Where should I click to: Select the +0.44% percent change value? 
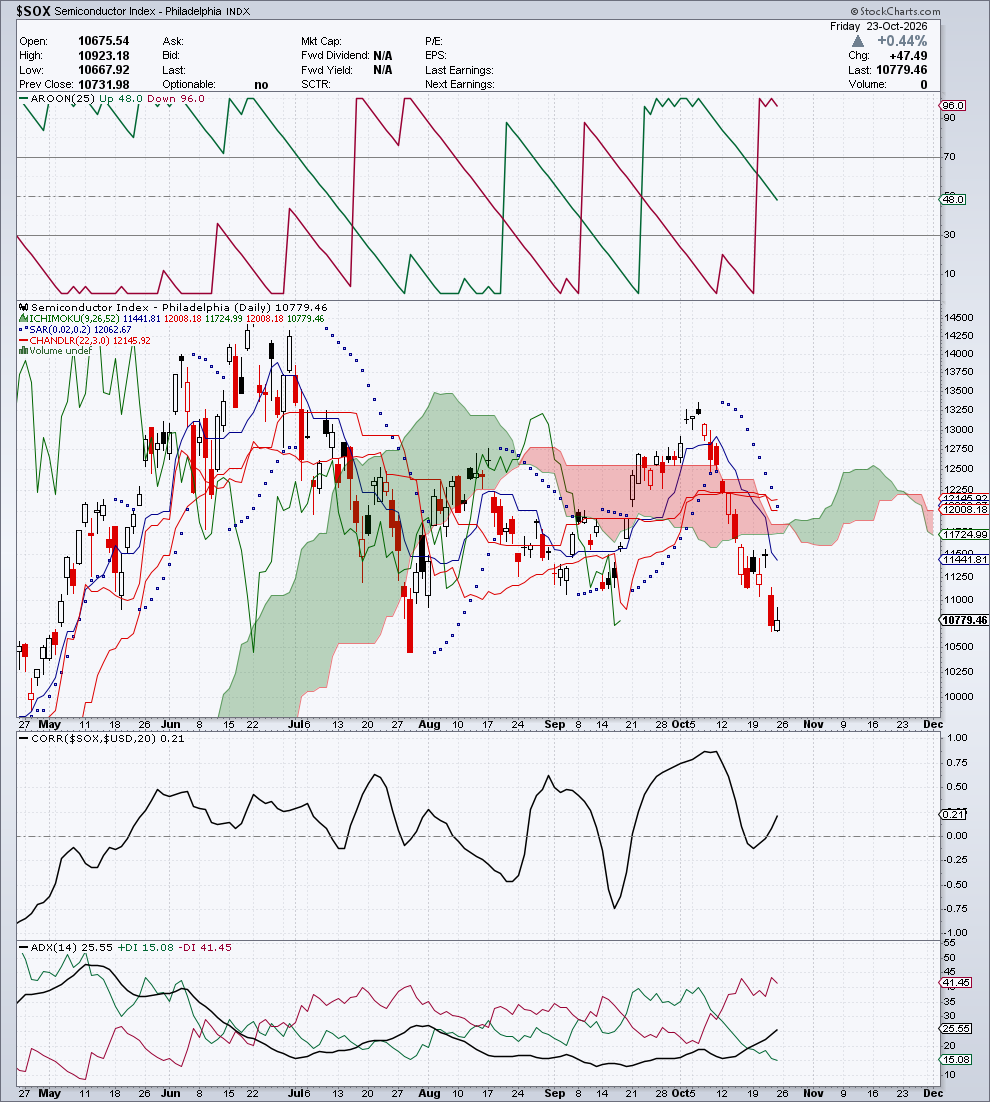click(x=902, y=41)
